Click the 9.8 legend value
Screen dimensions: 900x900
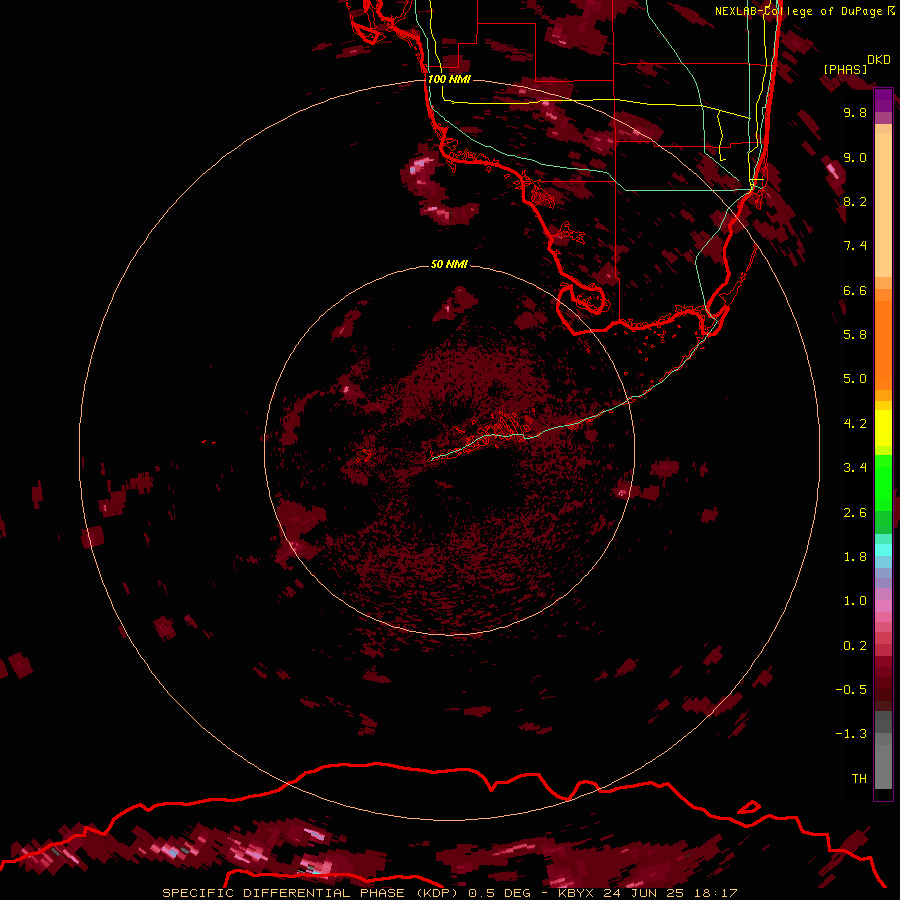(855, 112)
